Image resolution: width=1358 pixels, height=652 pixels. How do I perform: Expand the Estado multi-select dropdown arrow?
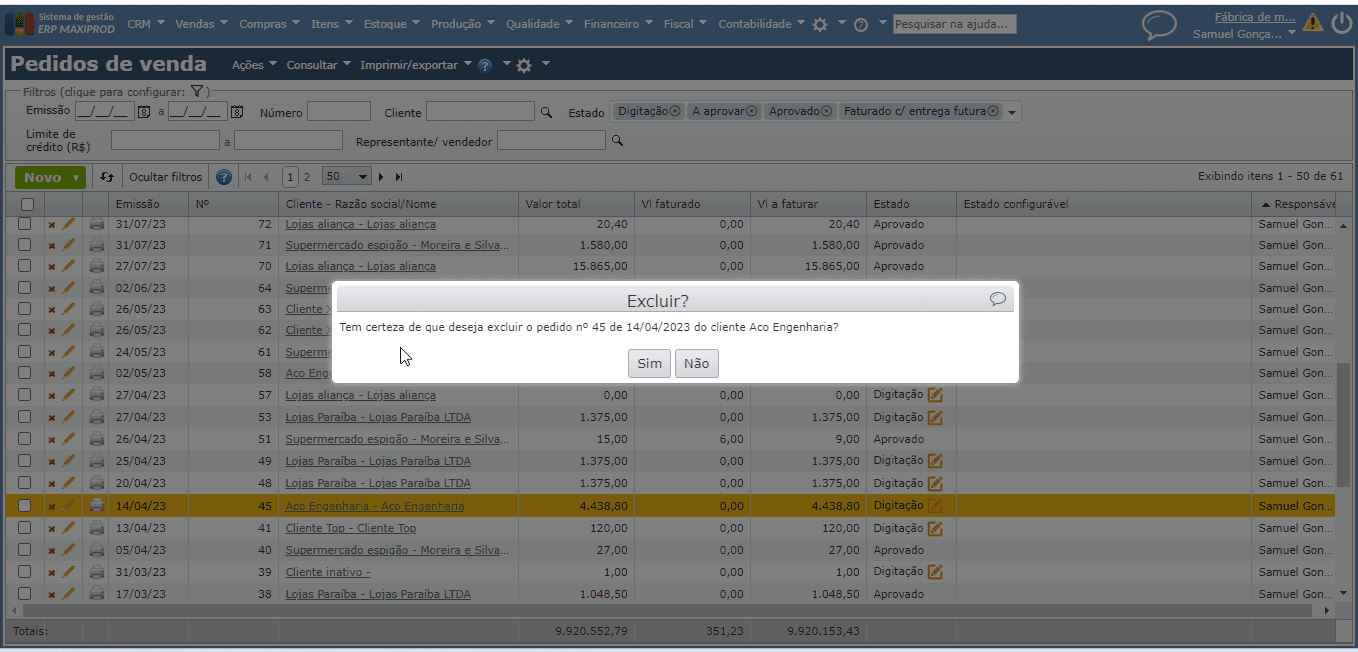tap(1012, 113)
